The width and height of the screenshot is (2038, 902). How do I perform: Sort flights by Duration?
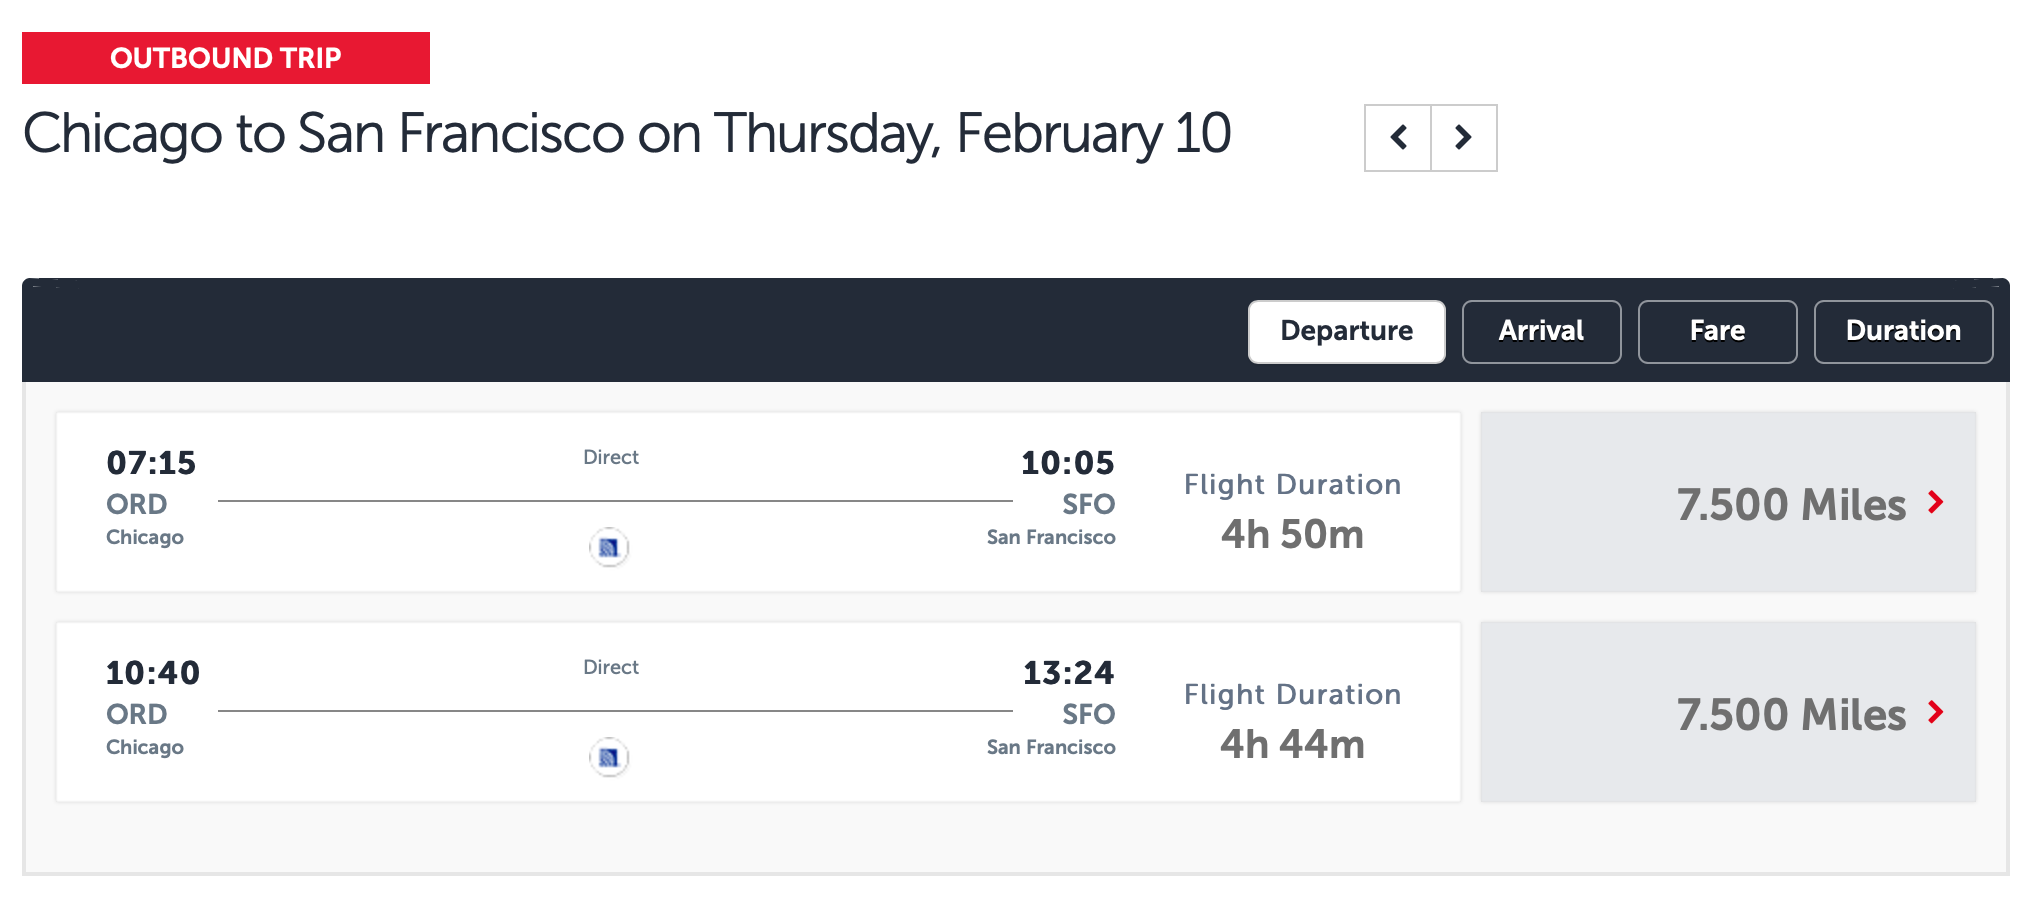(x=1904, y=332)
